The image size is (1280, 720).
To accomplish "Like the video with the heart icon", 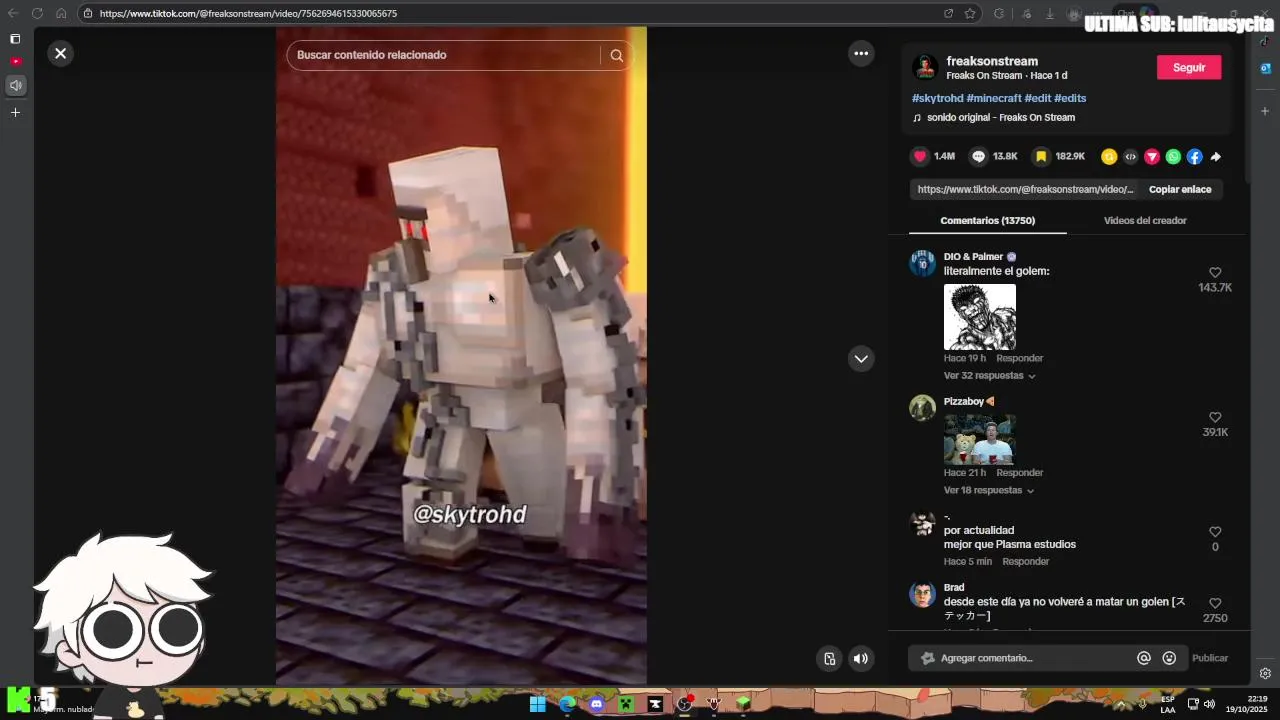I will [x=920, y=156].
